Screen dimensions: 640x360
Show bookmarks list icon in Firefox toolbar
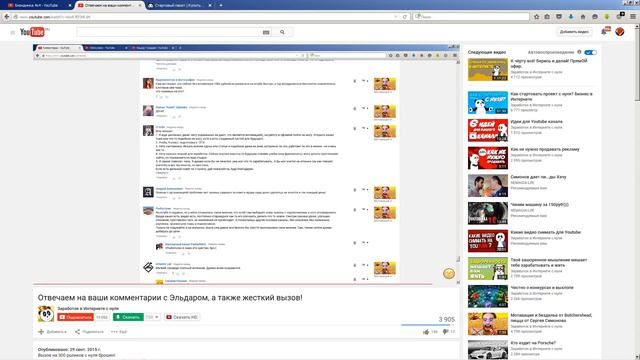[547, 17]
